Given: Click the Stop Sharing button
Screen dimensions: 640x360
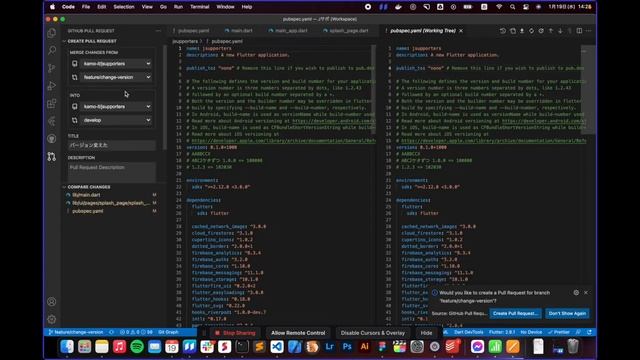Looking at the screenshot, I should (235, 333).
